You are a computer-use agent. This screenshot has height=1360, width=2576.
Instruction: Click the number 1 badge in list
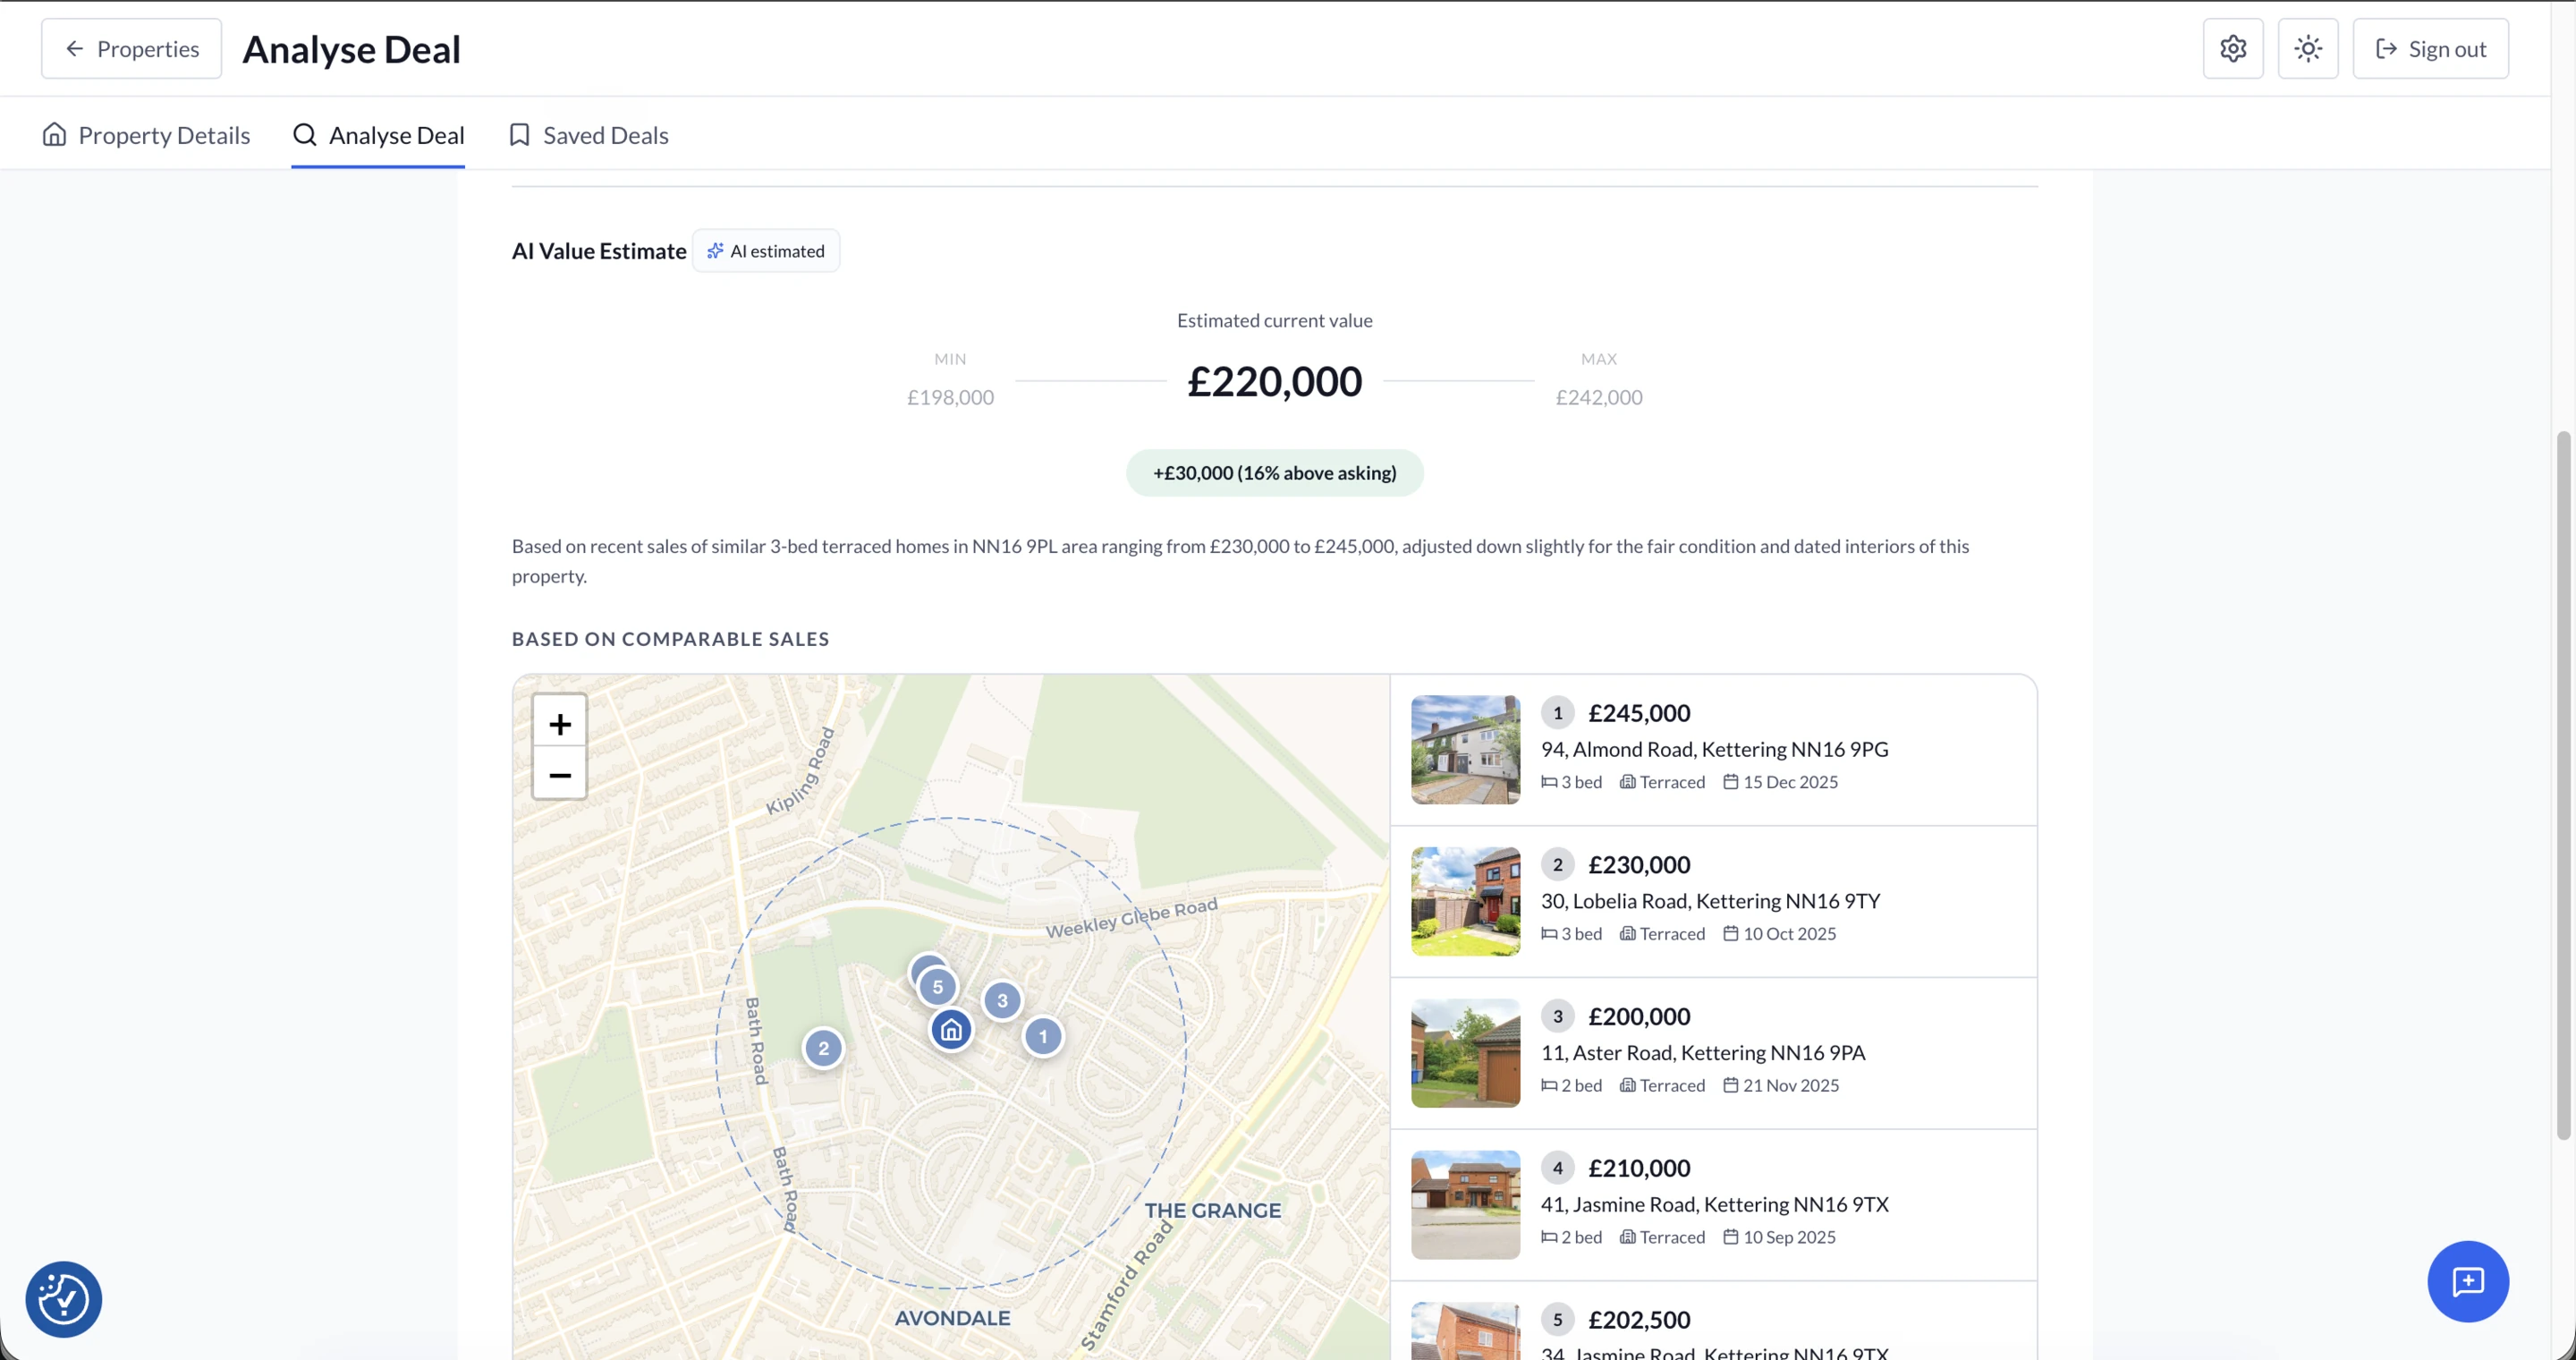(x=1558, y=713)
